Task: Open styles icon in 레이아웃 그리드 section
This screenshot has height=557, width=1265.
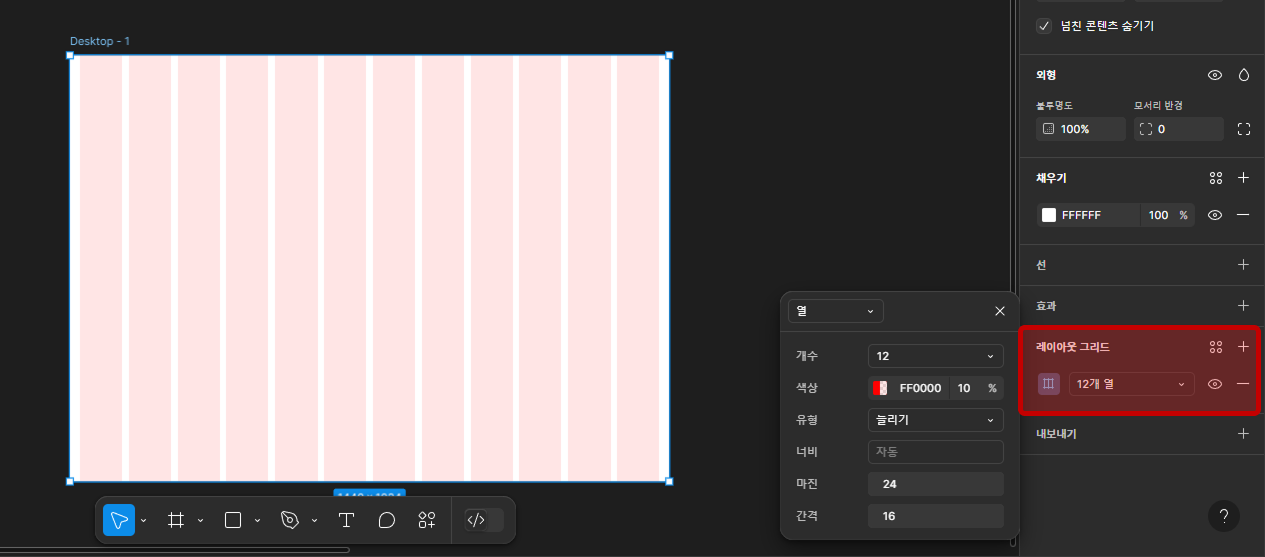Action: coord(1216,347)
